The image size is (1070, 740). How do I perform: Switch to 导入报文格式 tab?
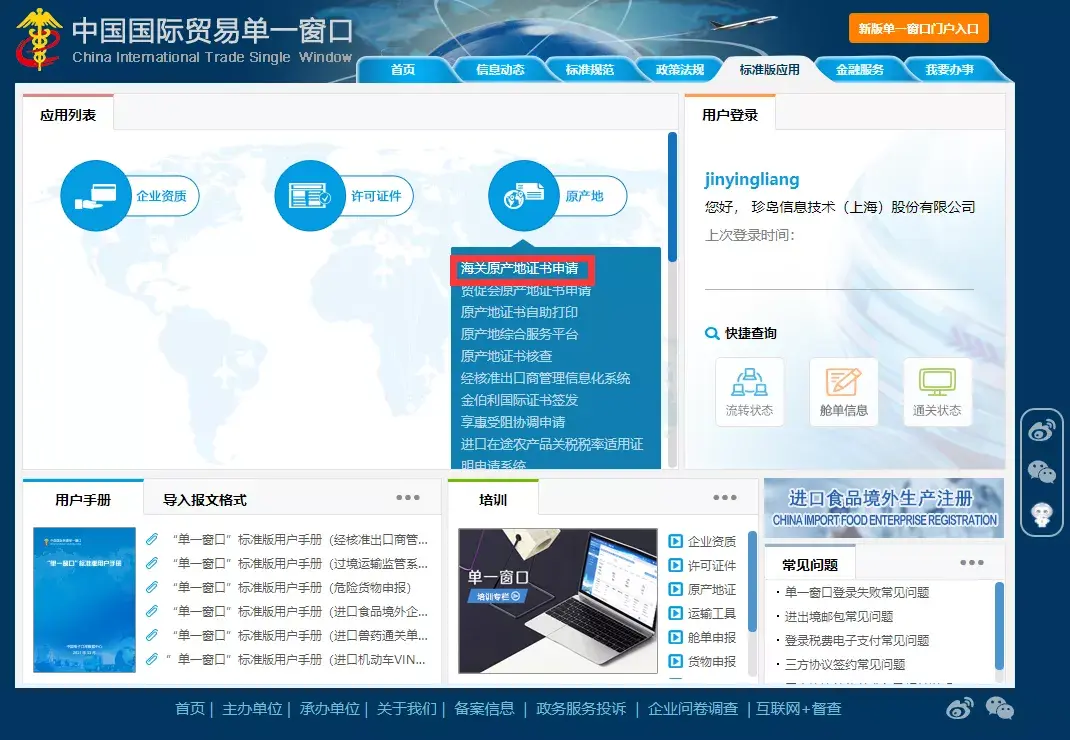[205, 500]
